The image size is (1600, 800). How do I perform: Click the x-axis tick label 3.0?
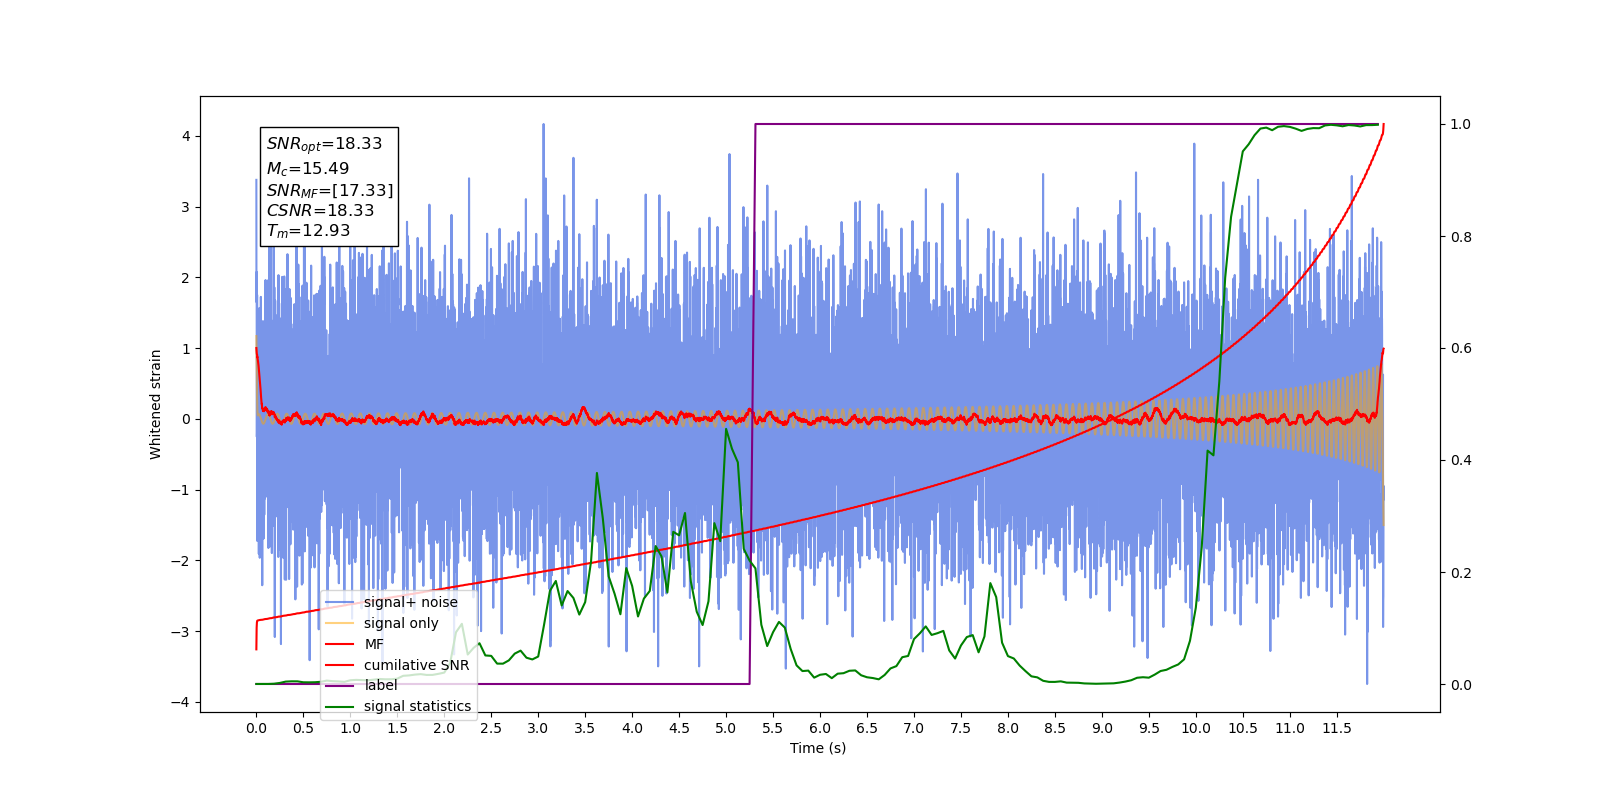(x=538, y=728)
